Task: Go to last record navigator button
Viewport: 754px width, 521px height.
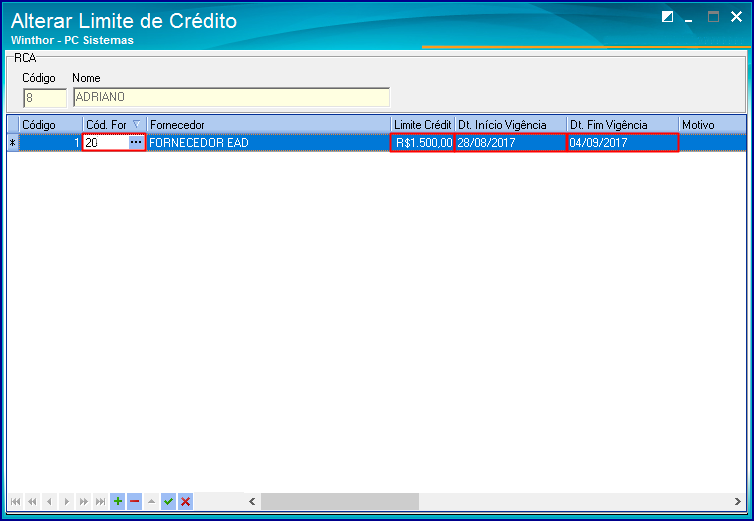Action: coord(101,502)
